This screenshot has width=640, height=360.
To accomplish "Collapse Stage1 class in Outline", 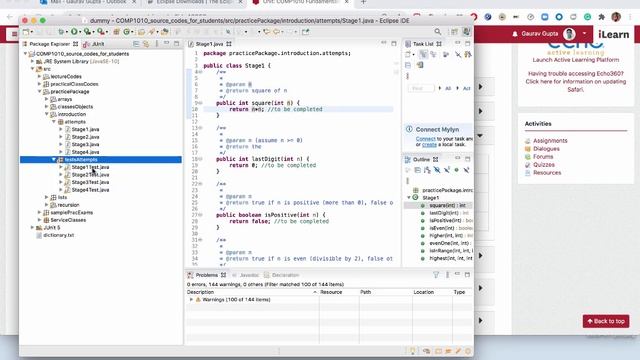I will coord(409,198).
